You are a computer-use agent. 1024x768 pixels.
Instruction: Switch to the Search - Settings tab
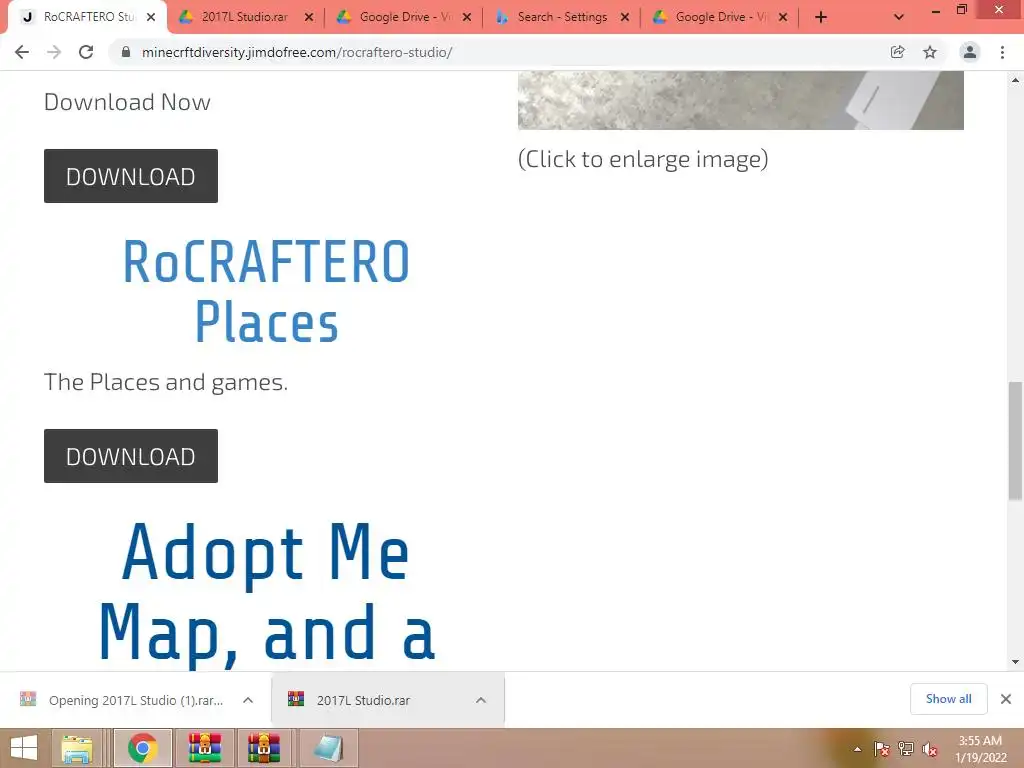coord(562,17)
